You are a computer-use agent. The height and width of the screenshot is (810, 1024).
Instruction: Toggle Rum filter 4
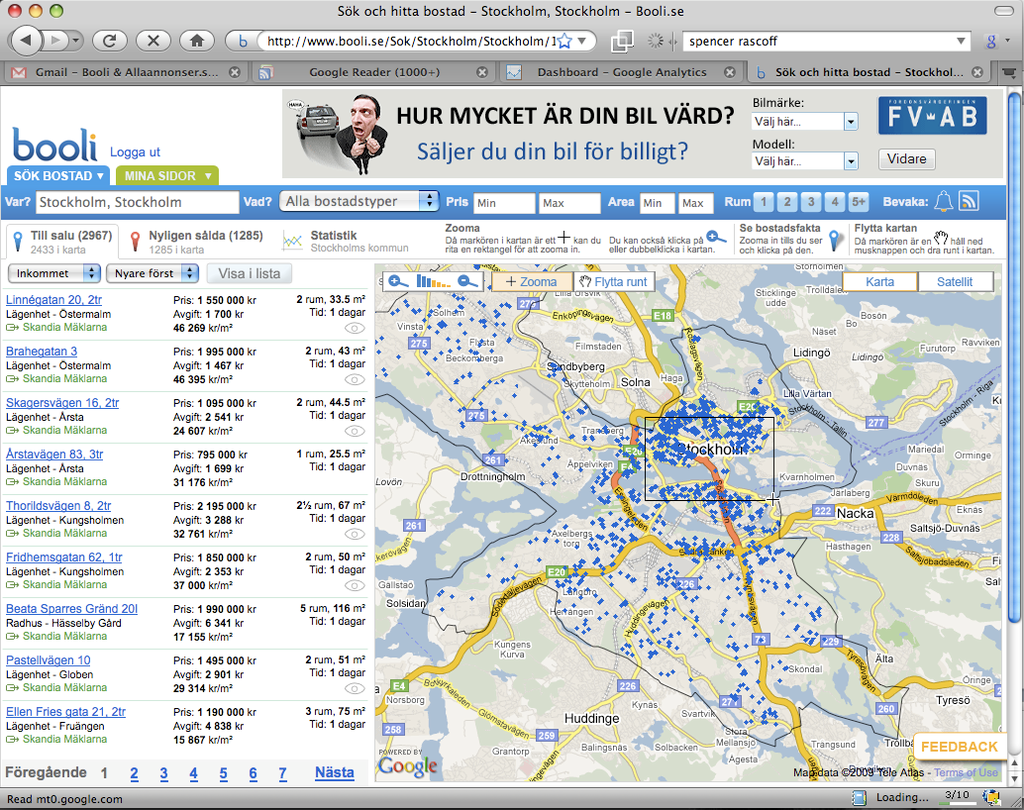[835, 202]
